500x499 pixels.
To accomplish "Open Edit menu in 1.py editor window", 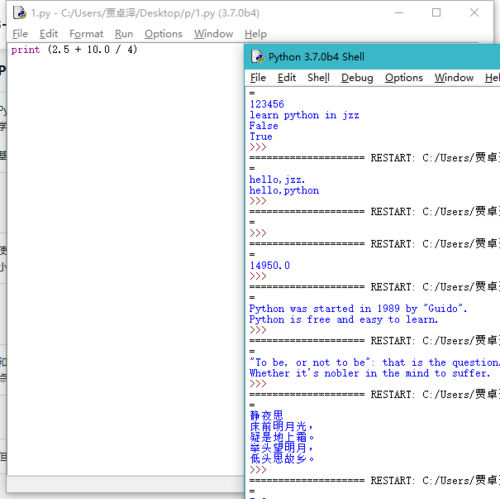I will click(49, 34).
